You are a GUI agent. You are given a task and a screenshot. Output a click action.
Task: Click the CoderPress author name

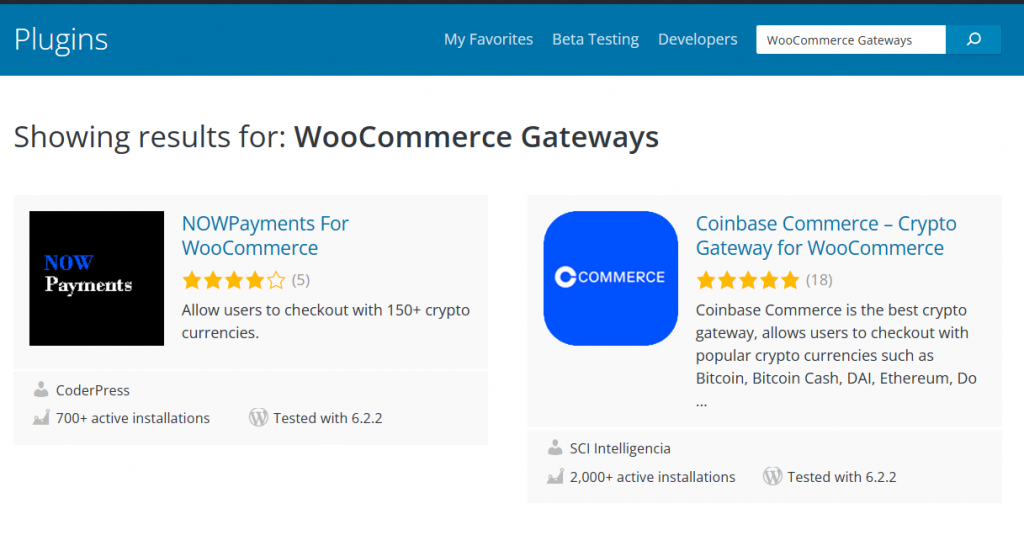pos(93,390)
